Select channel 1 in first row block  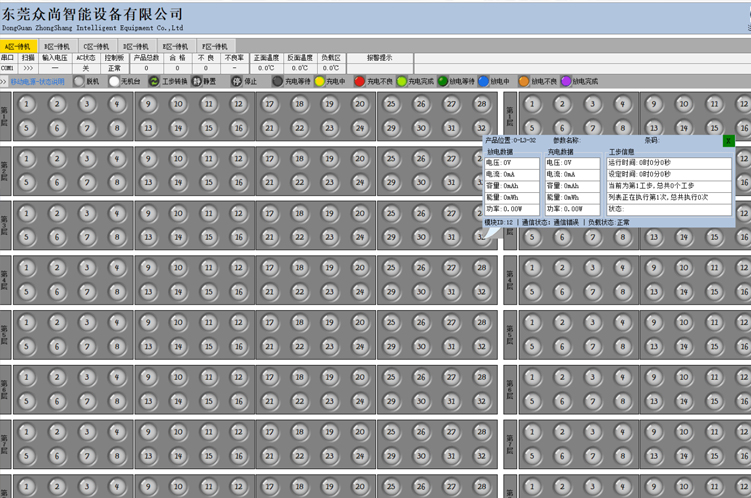pyautogui.click(x=26, y=103)
